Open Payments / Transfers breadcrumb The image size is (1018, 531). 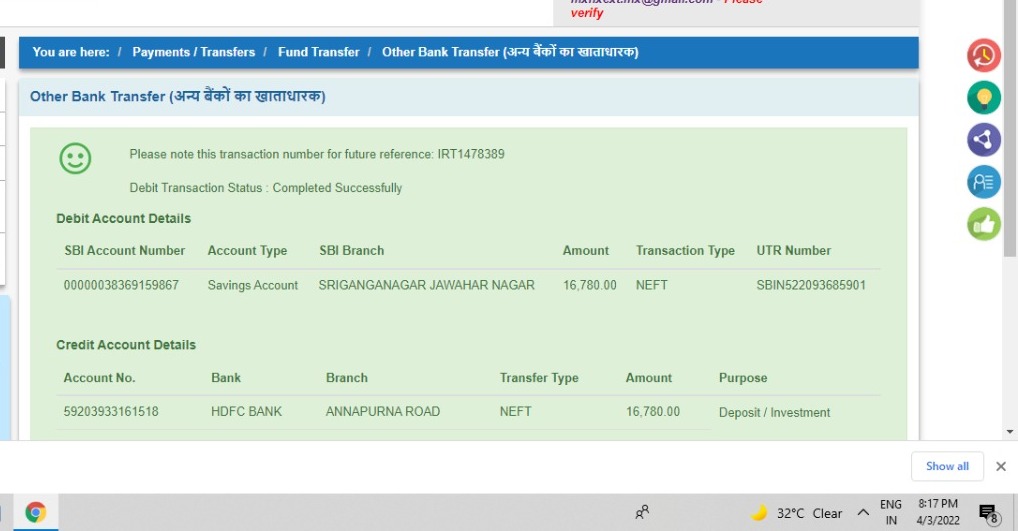(x=193, y=52)
